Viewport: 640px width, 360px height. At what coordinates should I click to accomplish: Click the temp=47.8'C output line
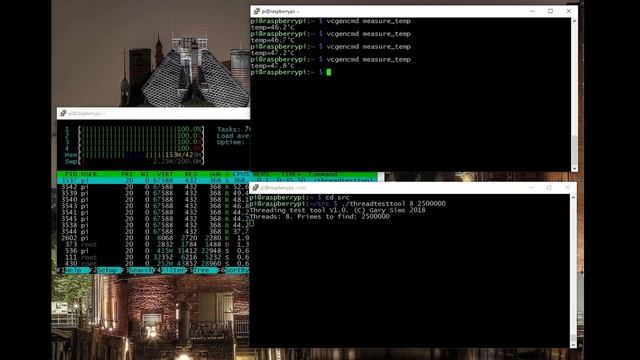pos(273,66)
